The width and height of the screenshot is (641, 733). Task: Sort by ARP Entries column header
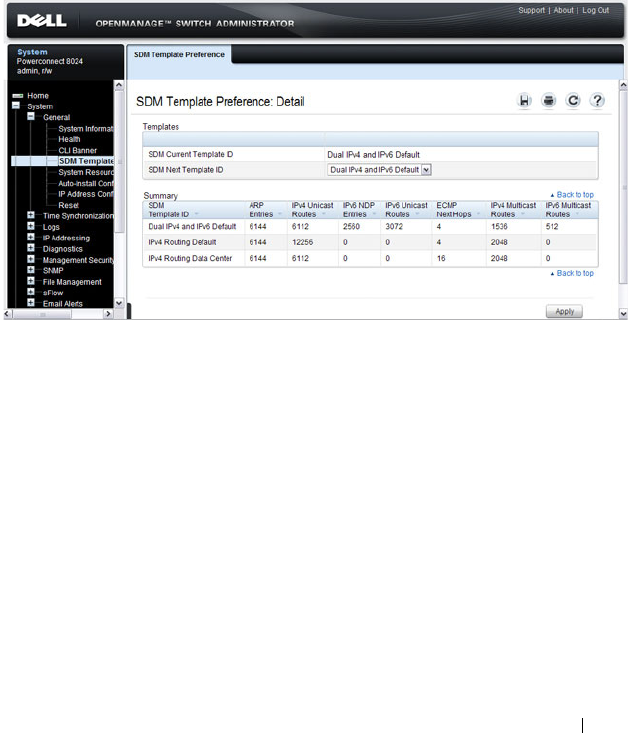(266, 210)
